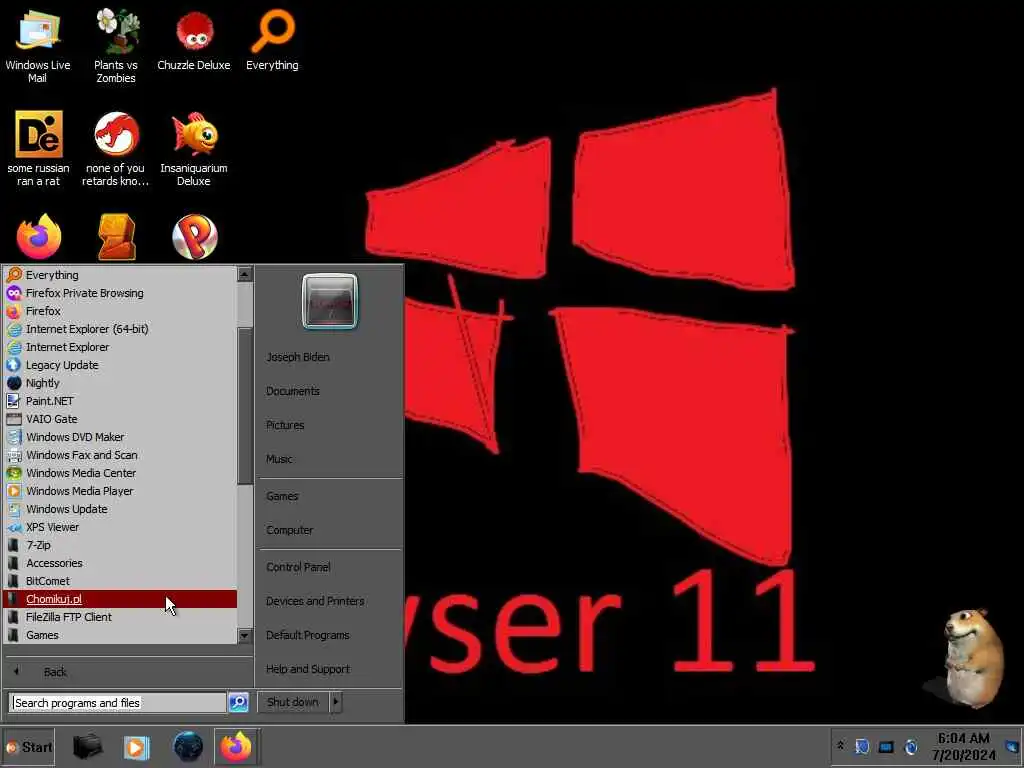Open Windows Update entry
Screen dimensions: 1024x768
click(120, 509)
